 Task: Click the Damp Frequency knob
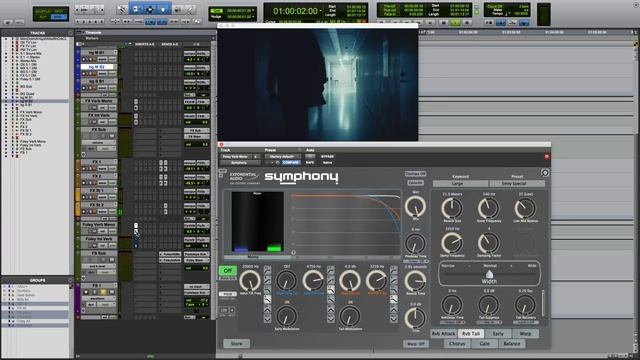[452, 243]
